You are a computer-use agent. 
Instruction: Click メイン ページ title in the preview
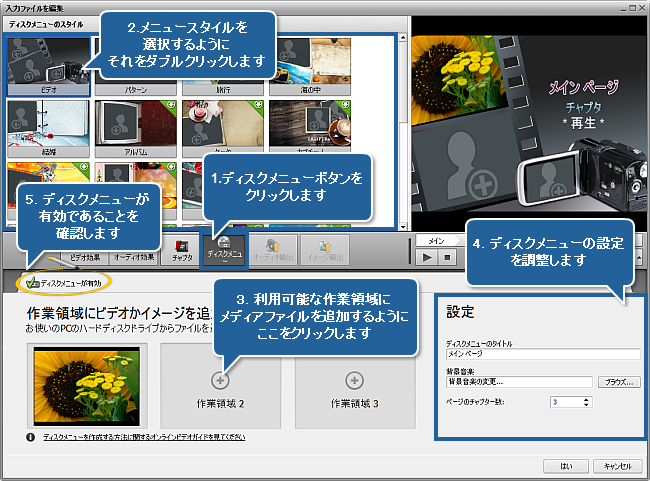[x=584, y=87]
